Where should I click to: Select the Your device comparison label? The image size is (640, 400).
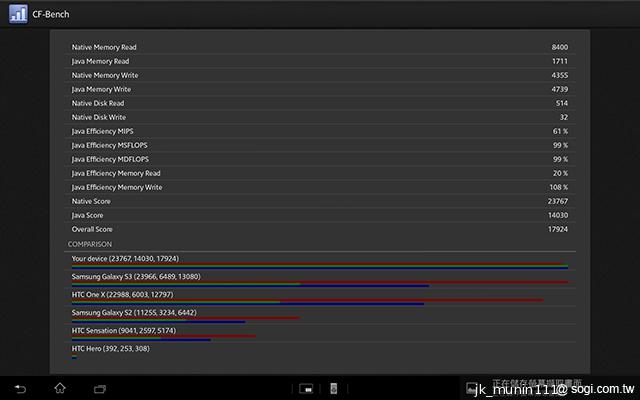click(125, 259)
